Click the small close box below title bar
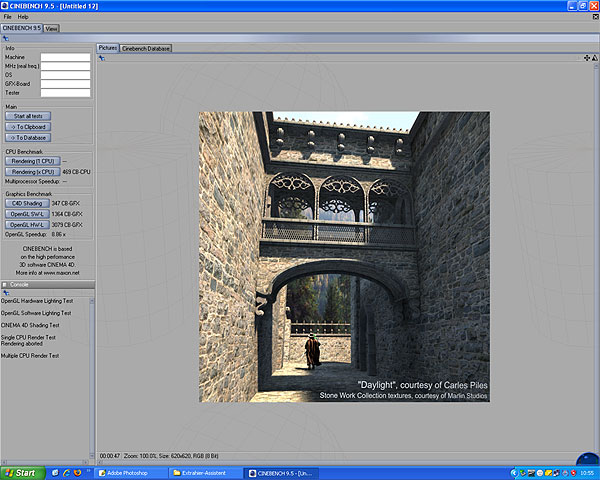 coord(594,17)
